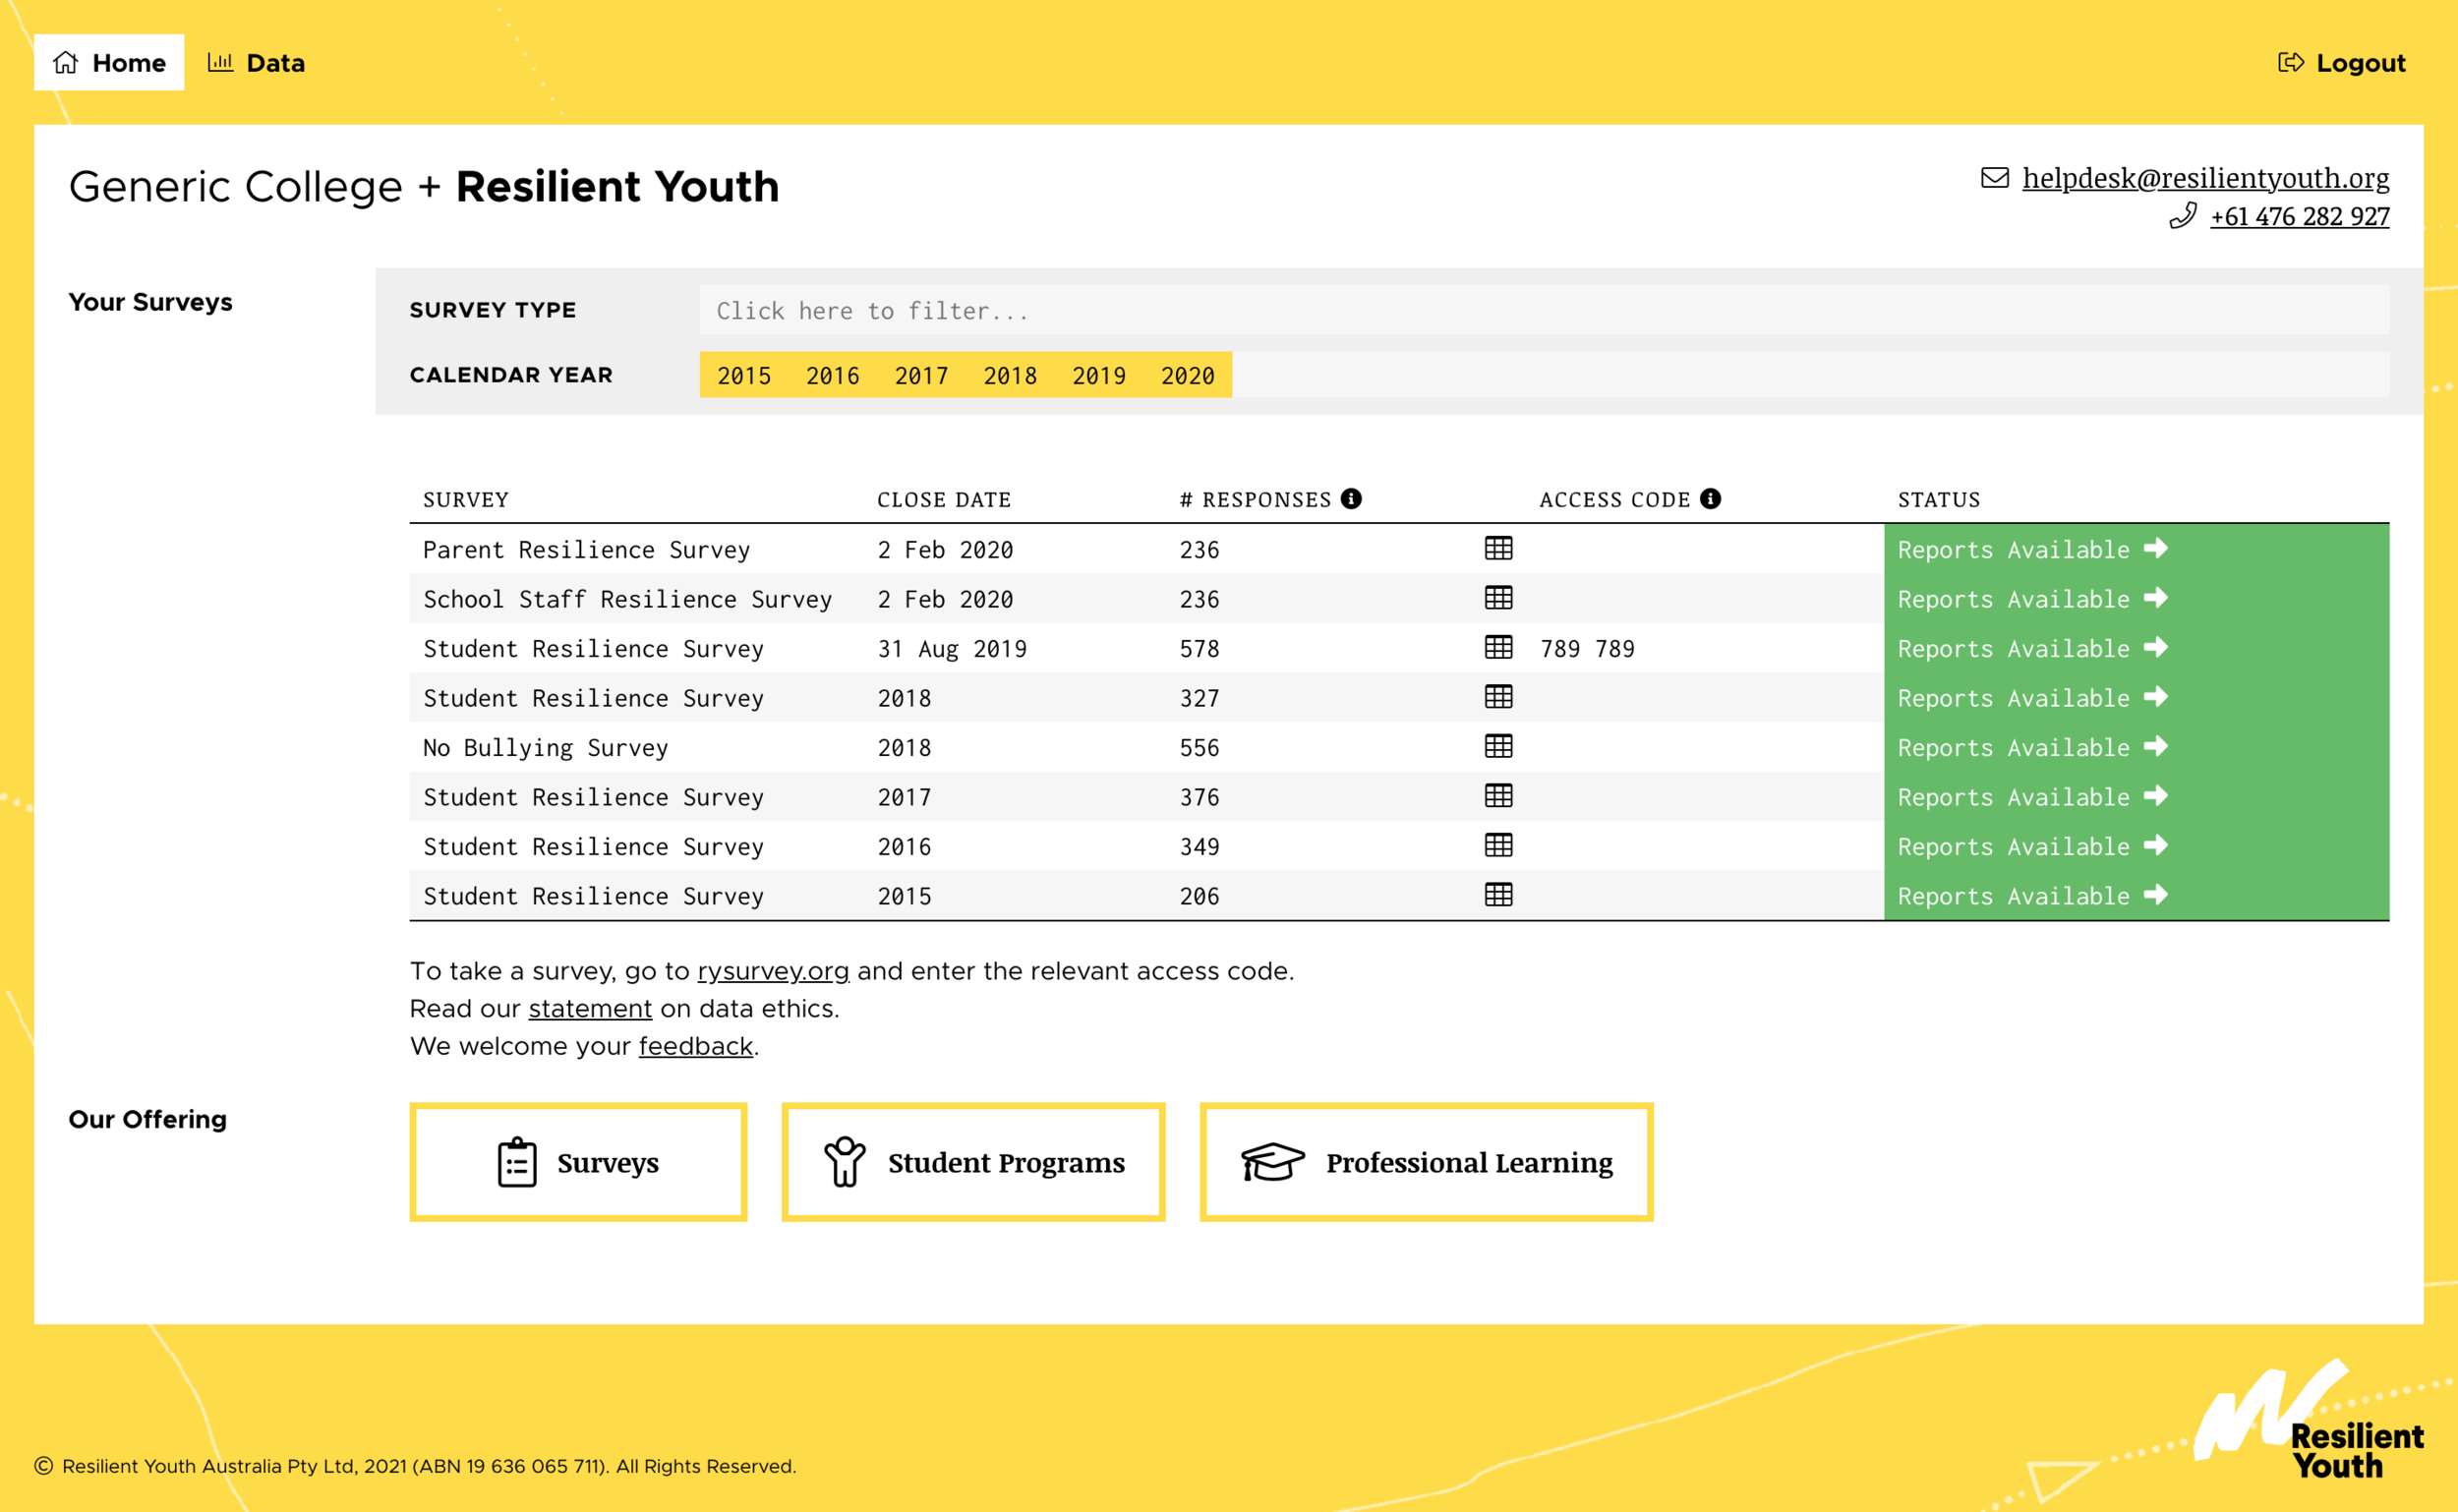
Task: Open the data table icon for No Bullying Survey
Action: (x=1498, y=746)
